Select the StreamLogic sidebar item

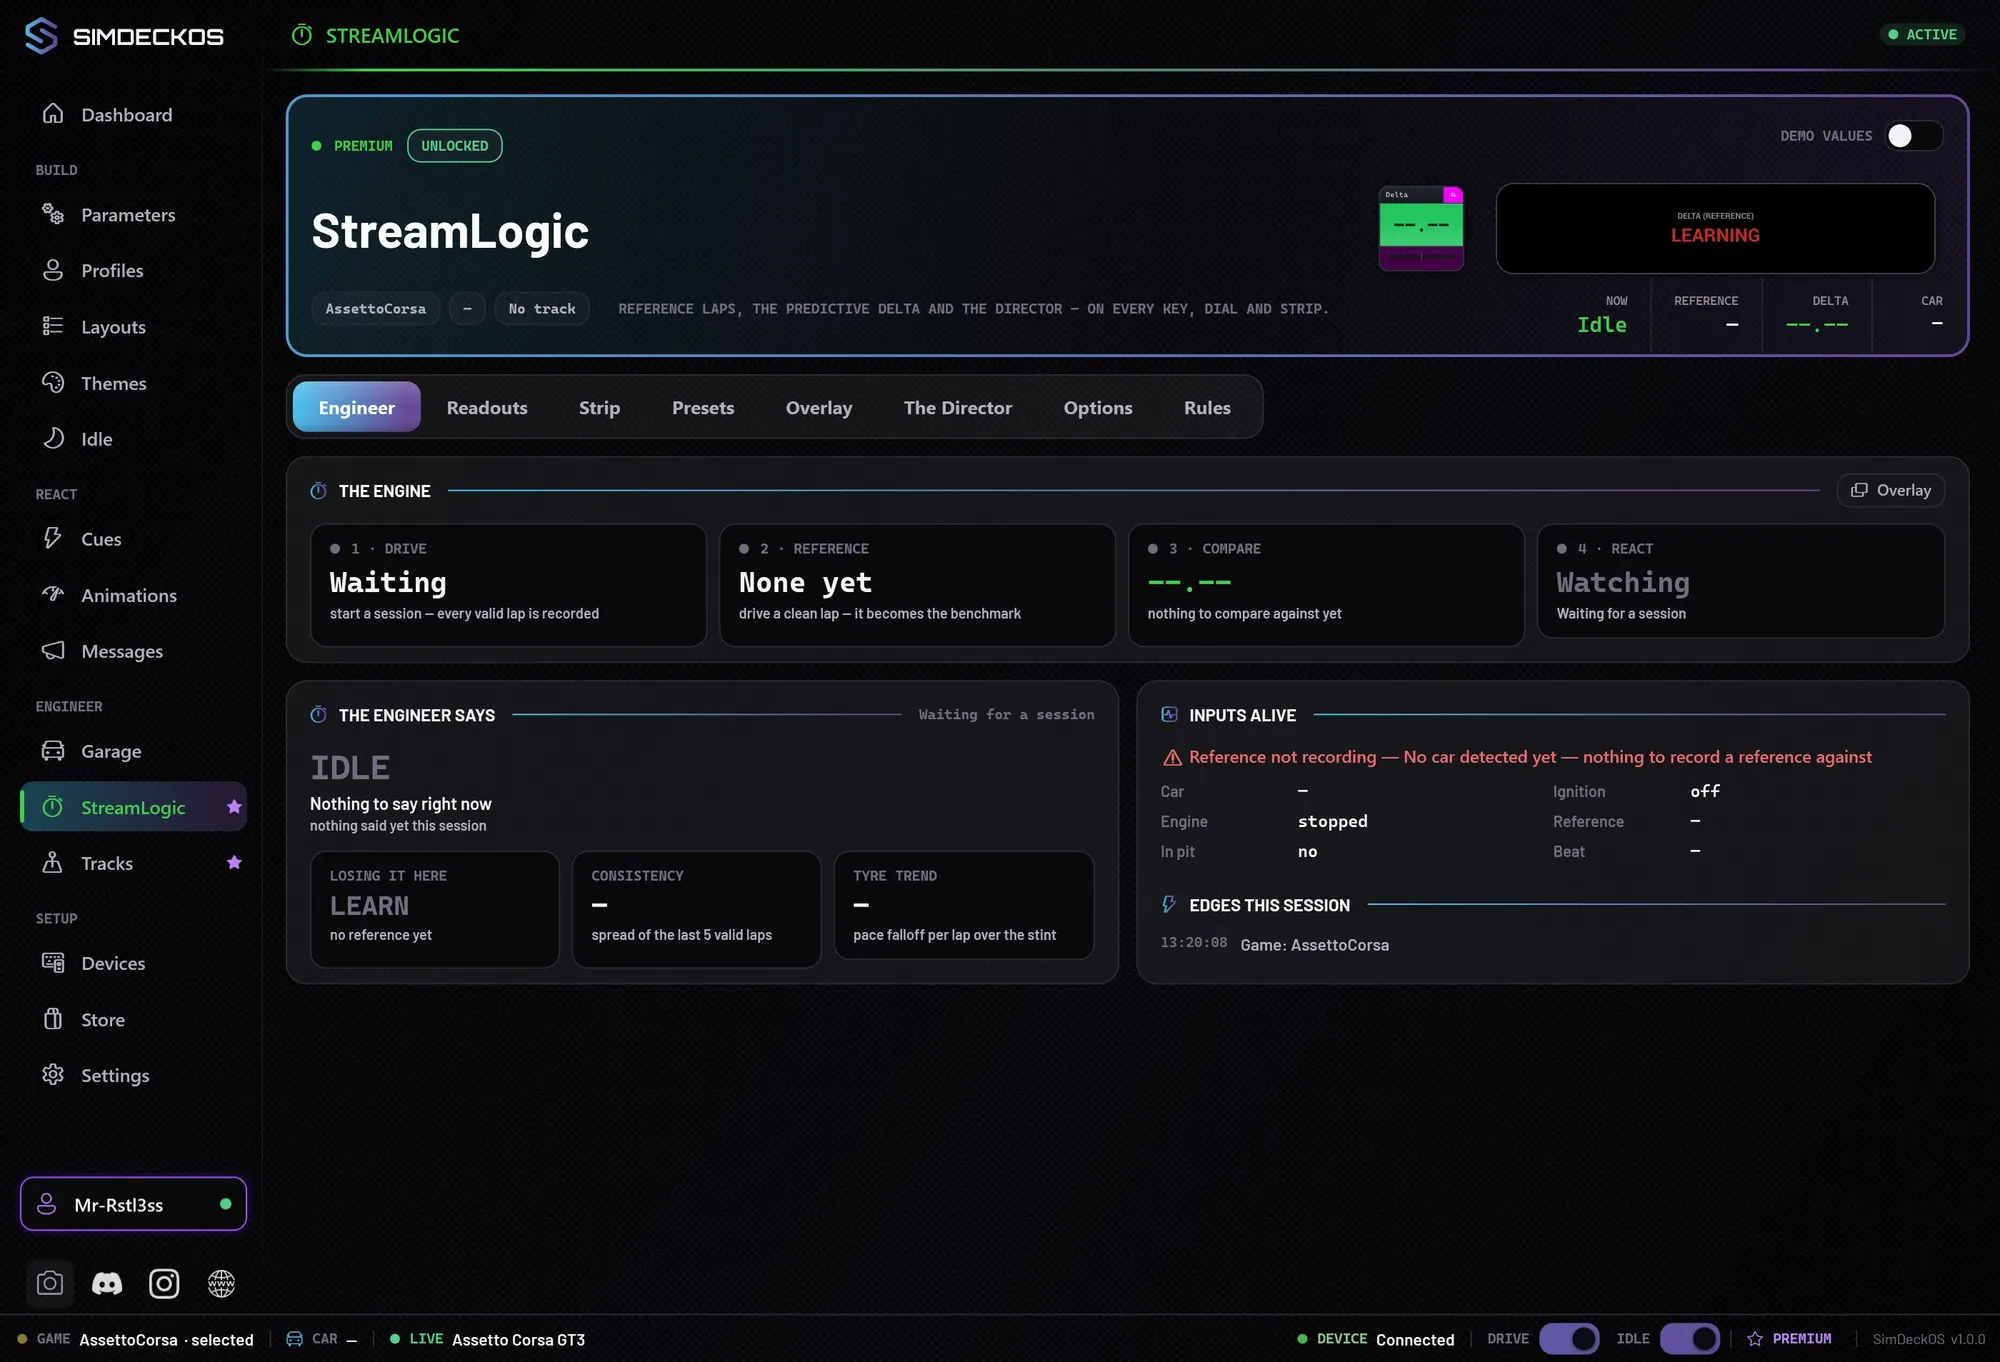click(x=133, y=807)
